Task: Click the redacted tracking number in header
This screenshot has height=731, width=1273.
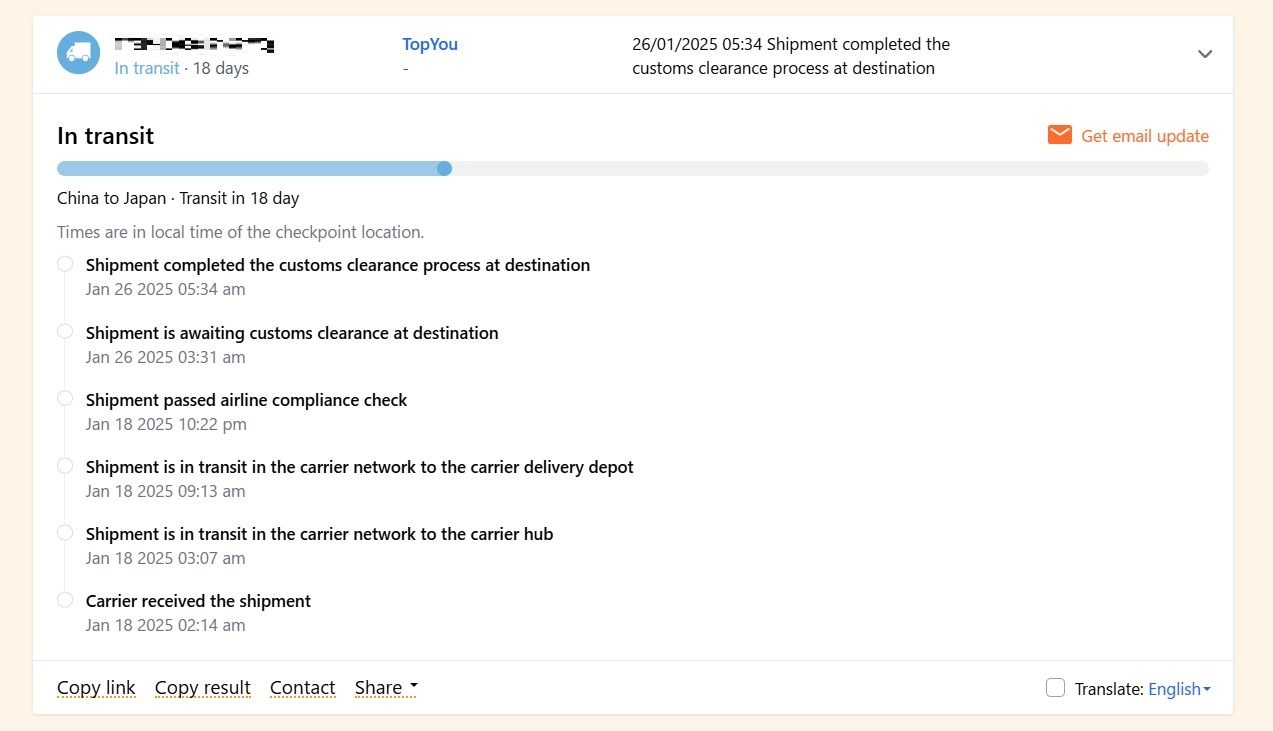Action: (x=194, y=44)
